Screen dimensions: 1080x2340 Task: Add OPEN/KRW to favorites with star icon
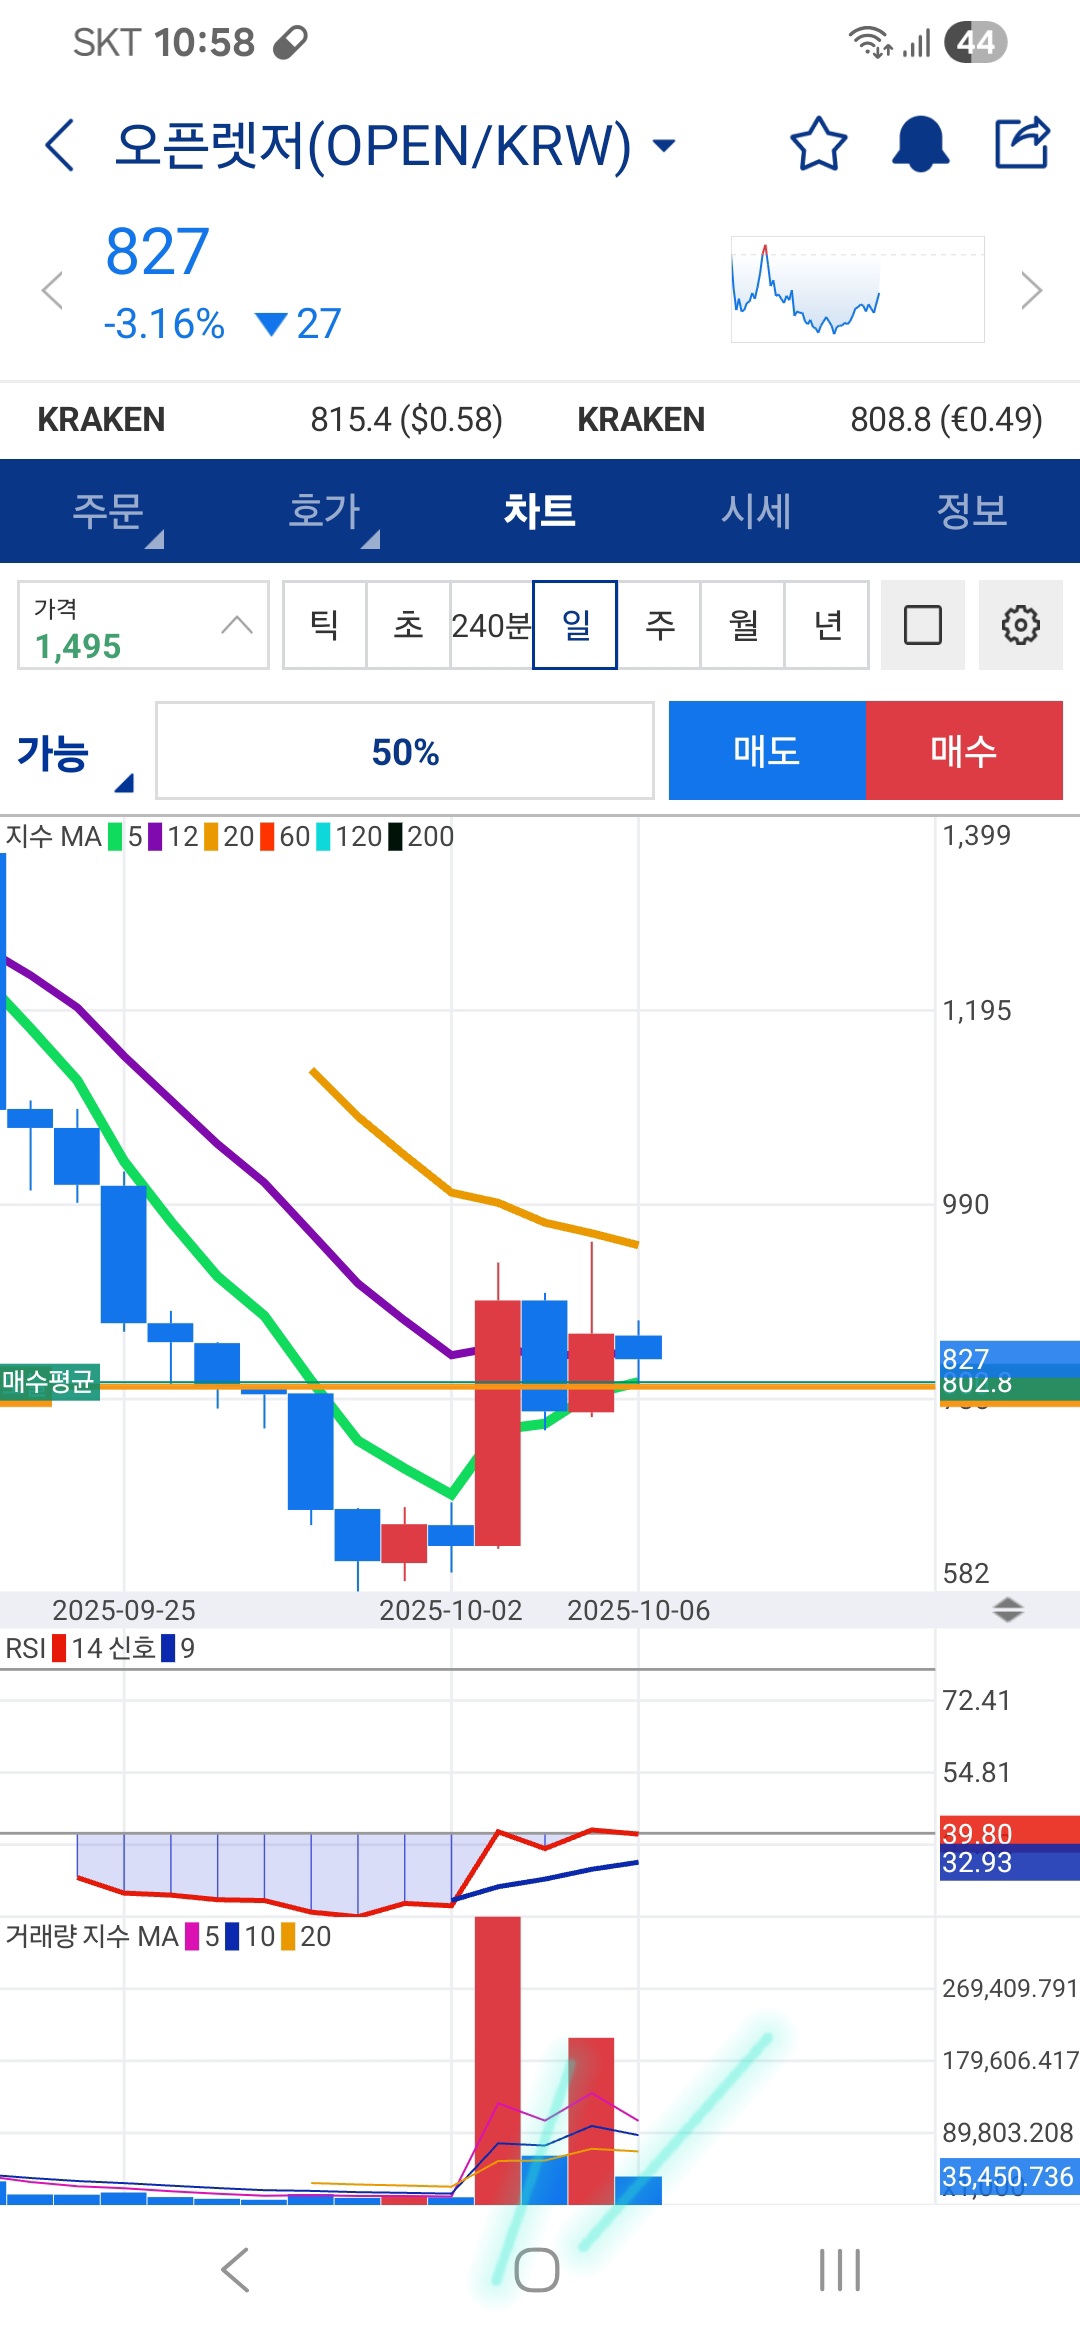[818, 145]
